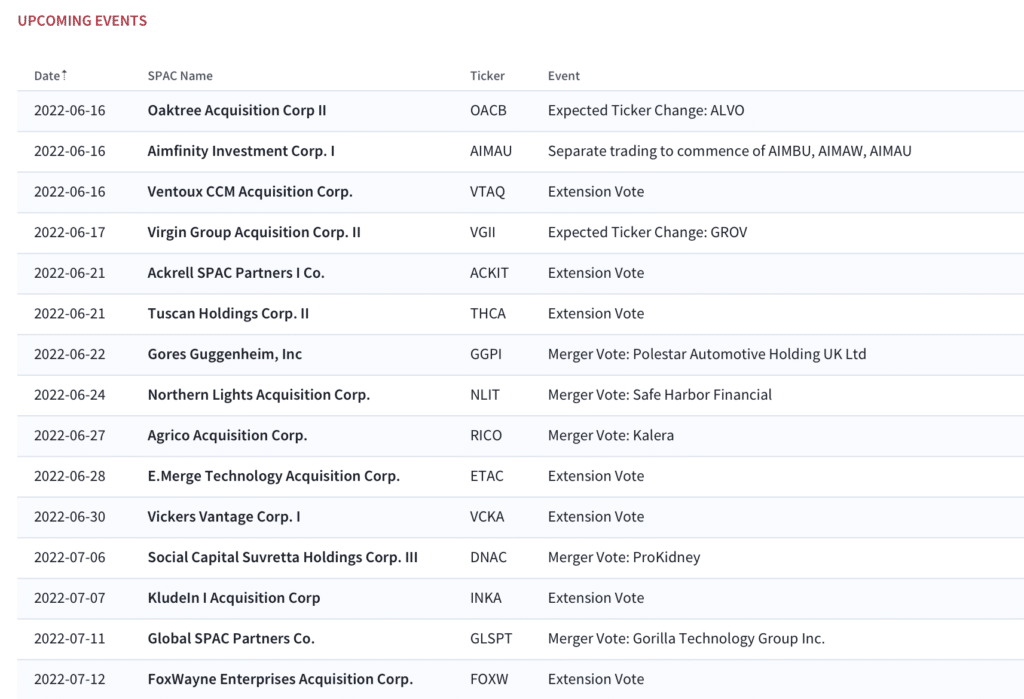Image resolution: width=1024 pixels, height=699 pixels.
Task: Open Agrico Acquisition Corp. entry
Action: click(x=227, y=435)
